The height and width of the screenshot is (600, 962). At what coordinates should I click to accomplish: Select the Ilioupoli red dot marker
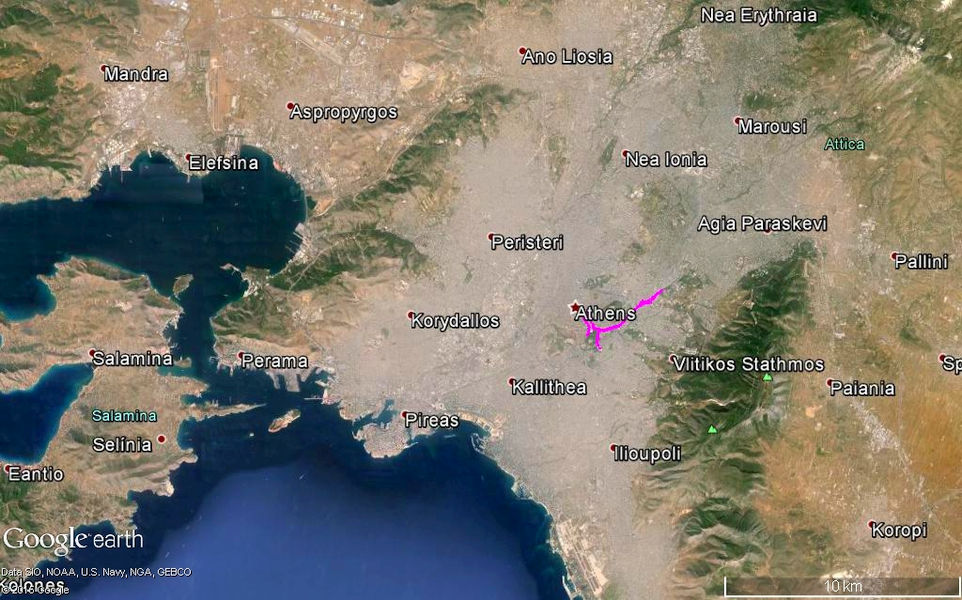[x=614, y=448]
